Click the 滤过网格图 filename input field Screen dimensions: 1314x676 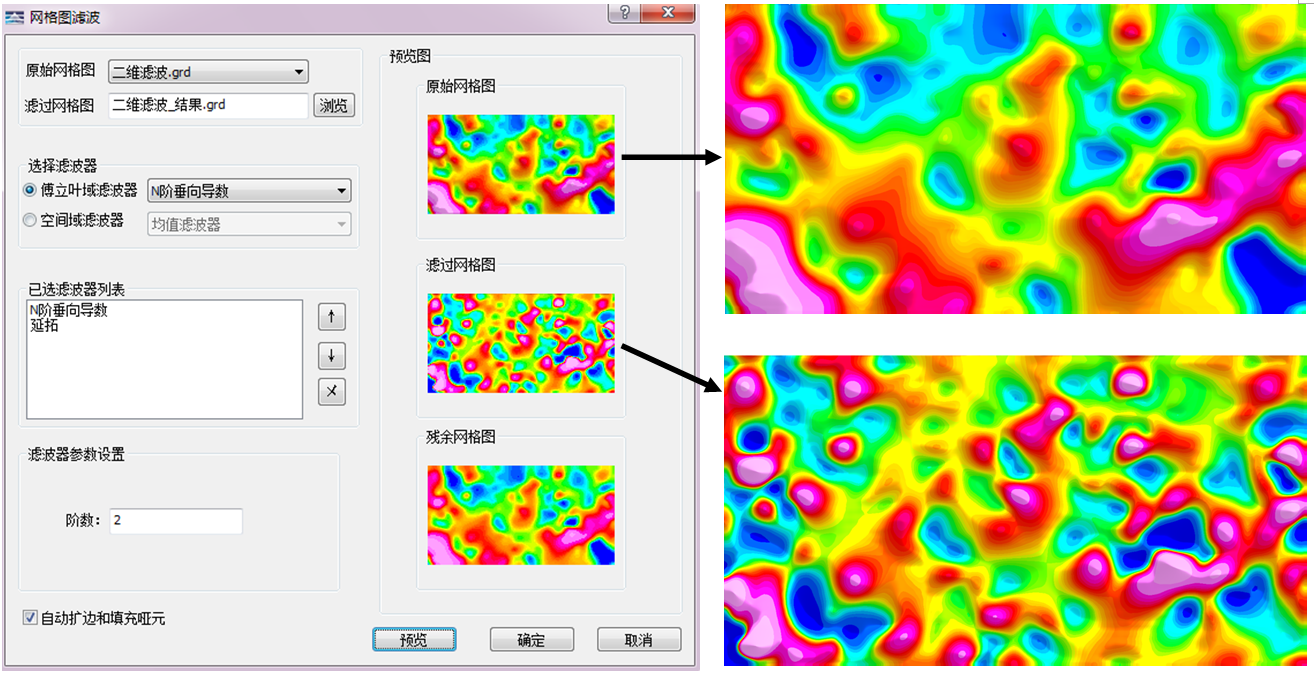pyautogui.click(x=208, y=105)
